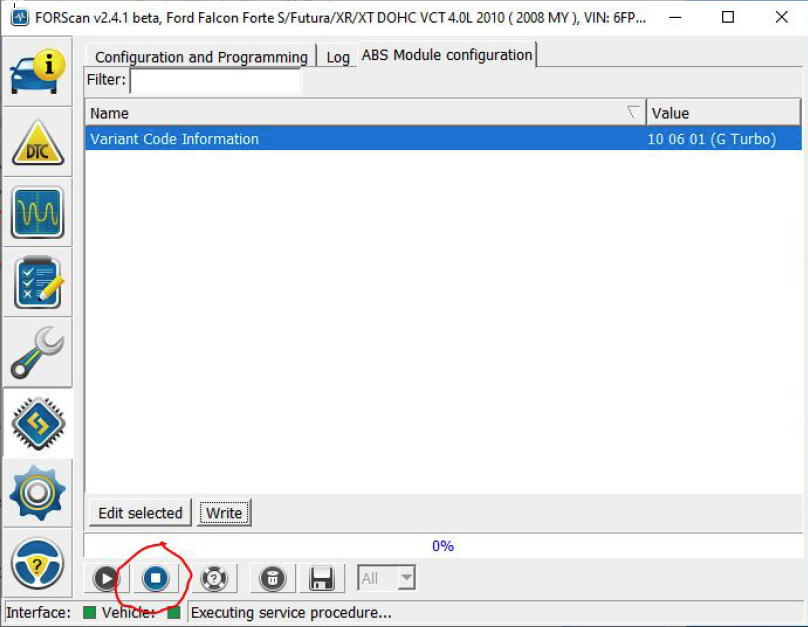Click the 10 06 01 (G Turbo) value
The height and width of the screenshot is (627, 808).
click(711, 139)
